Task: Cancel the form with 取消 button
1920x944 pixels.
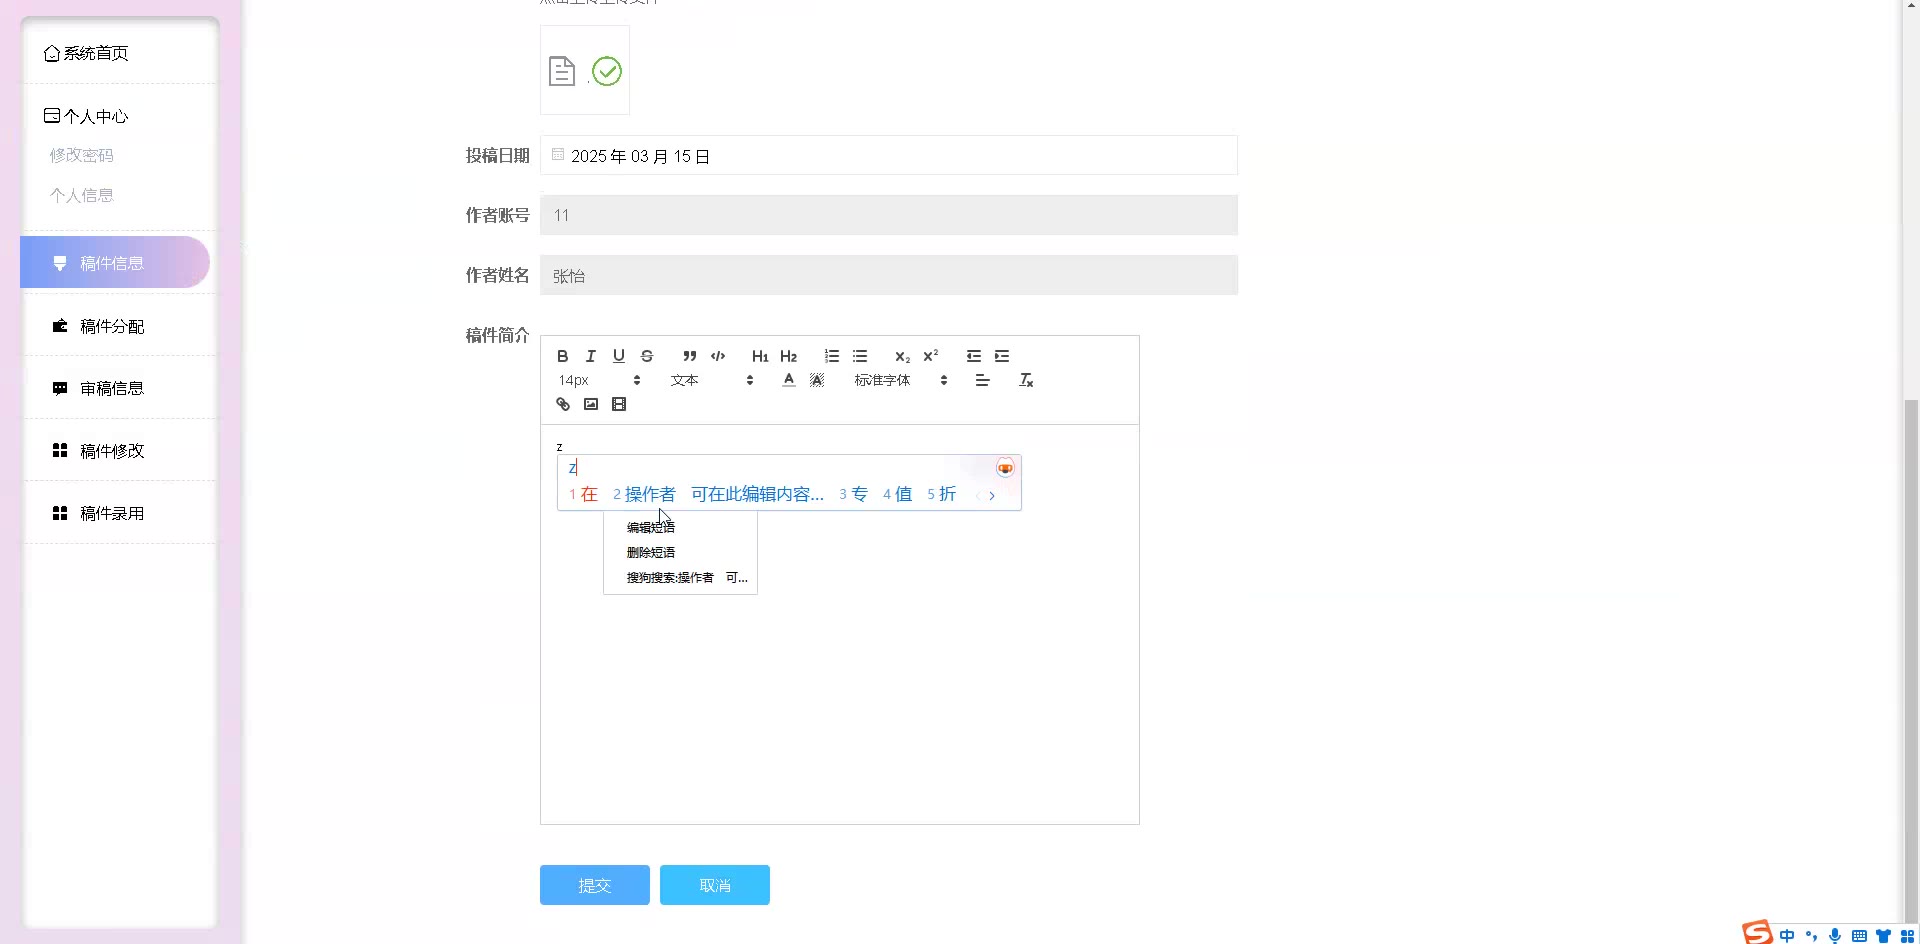Action: [715, 885]
